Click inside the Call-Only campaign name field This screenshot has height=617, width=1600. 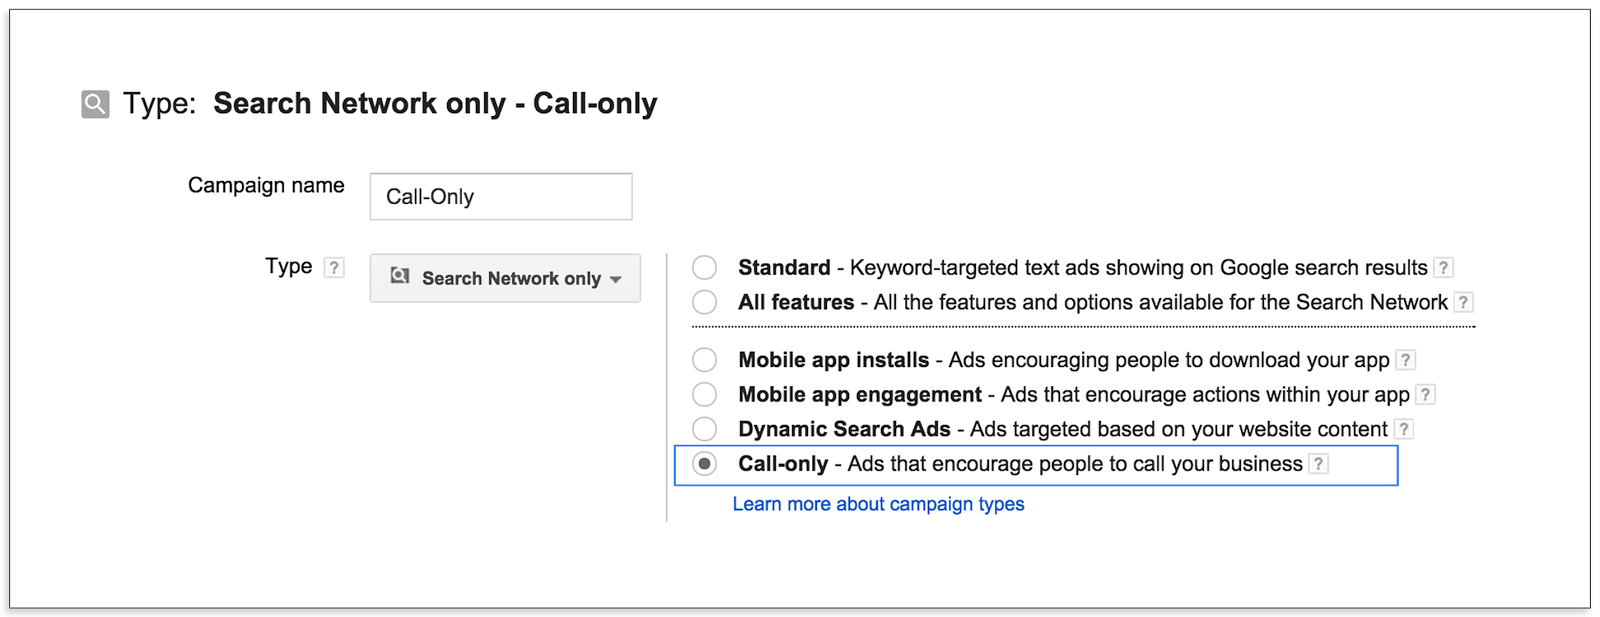500,196
